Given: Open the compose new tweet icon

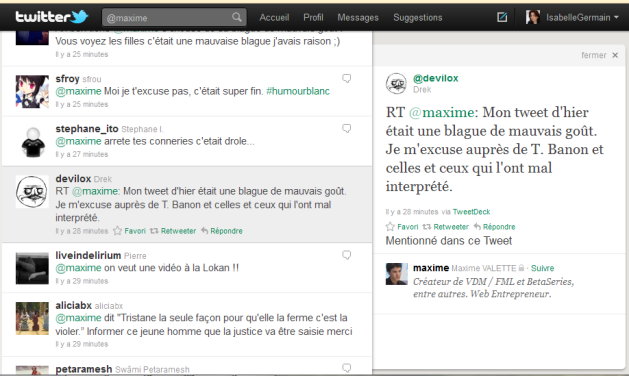Looking at the screenshot, I should [x=502, y=17].
